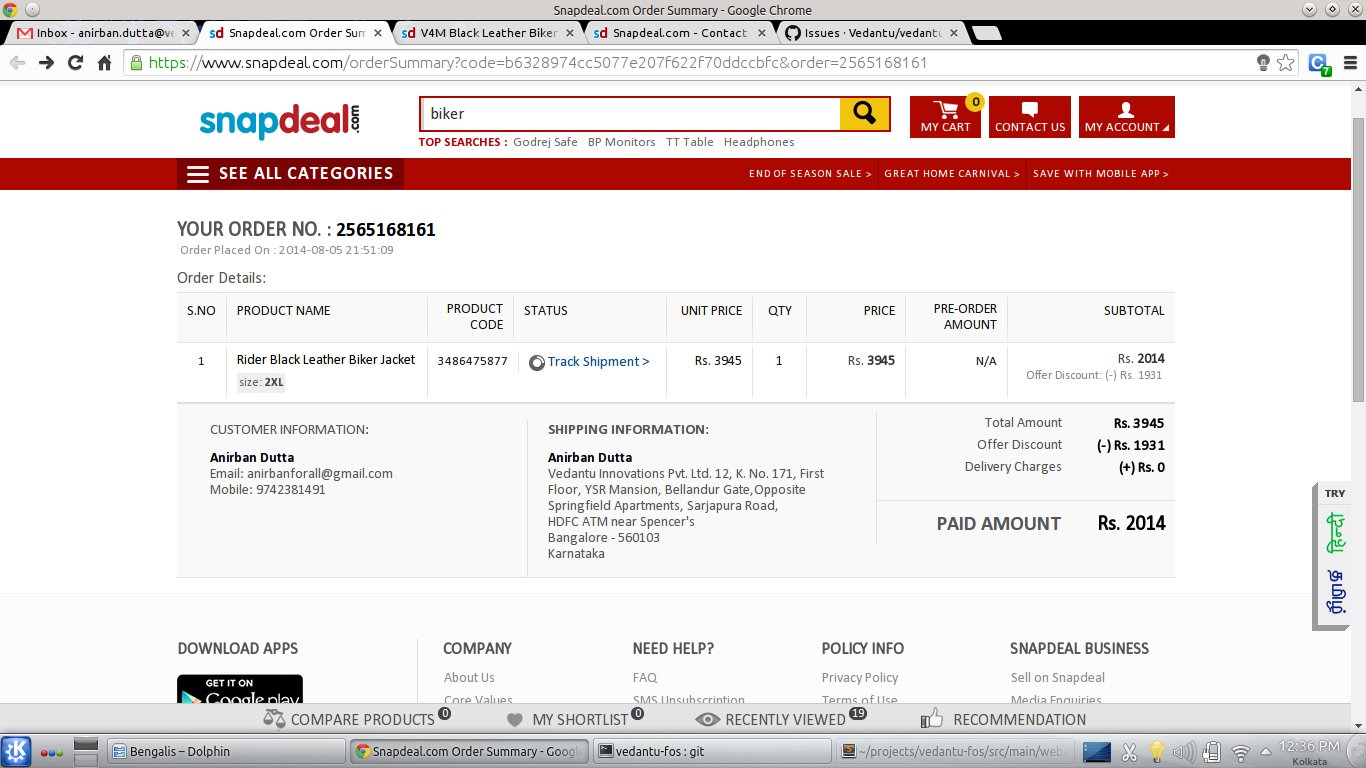Expand the See All Categories menu

[x=291, y=174]
